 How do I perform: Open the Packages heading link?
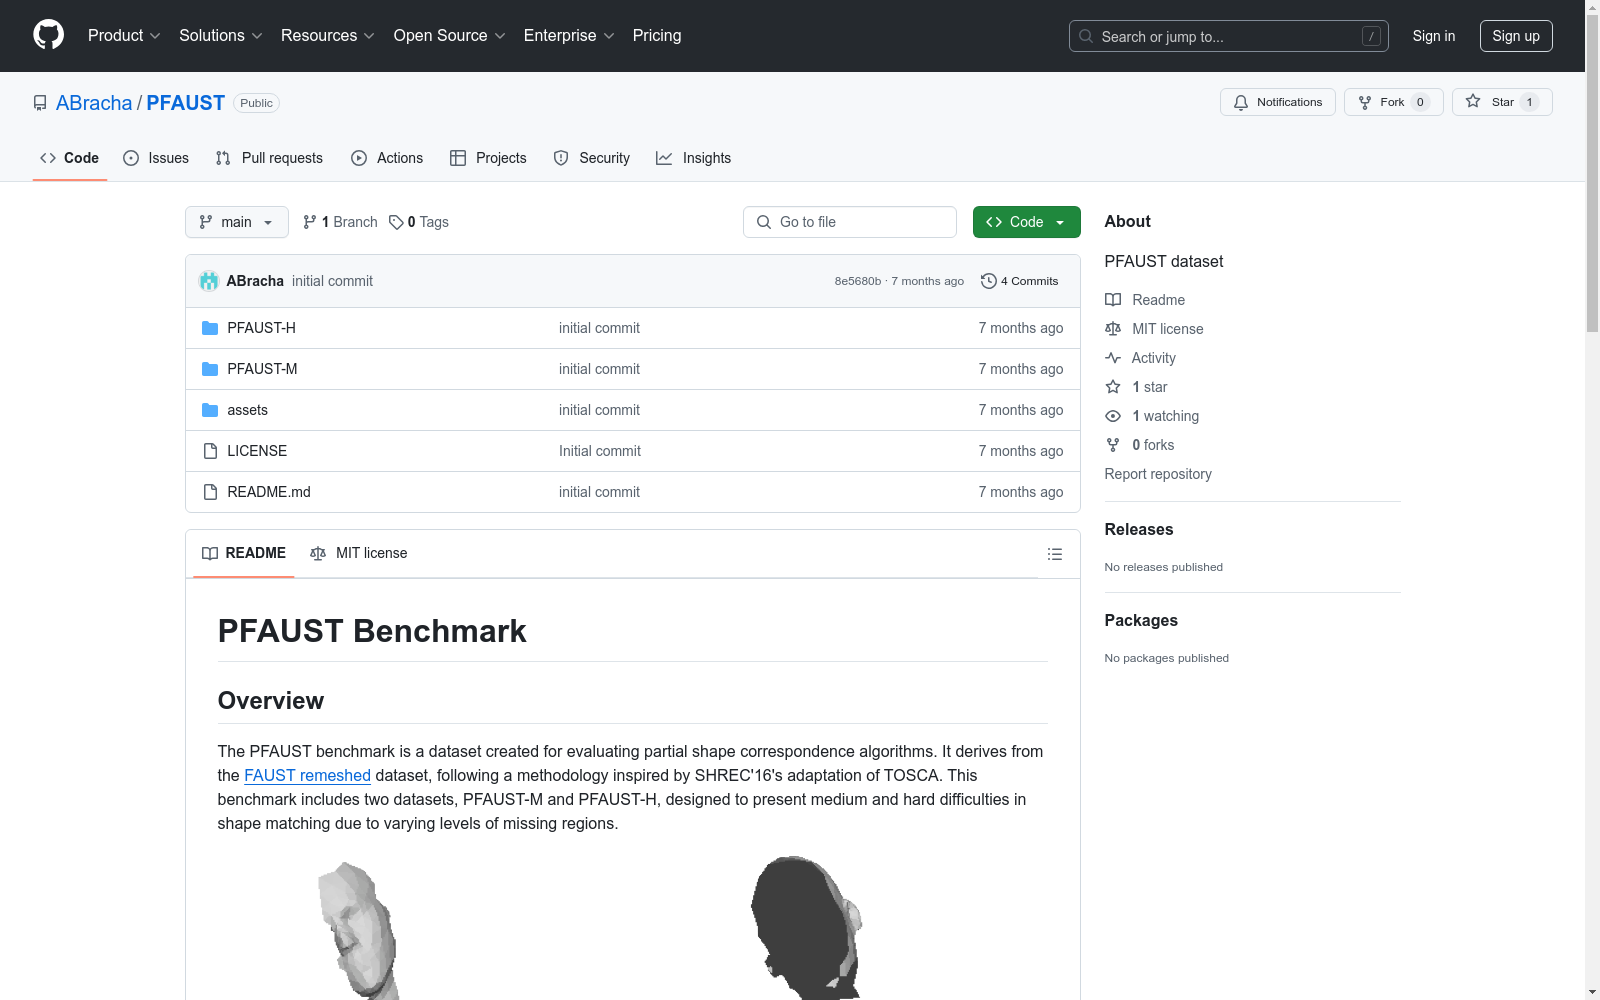pyautogui.click(x=1141, y=621)
